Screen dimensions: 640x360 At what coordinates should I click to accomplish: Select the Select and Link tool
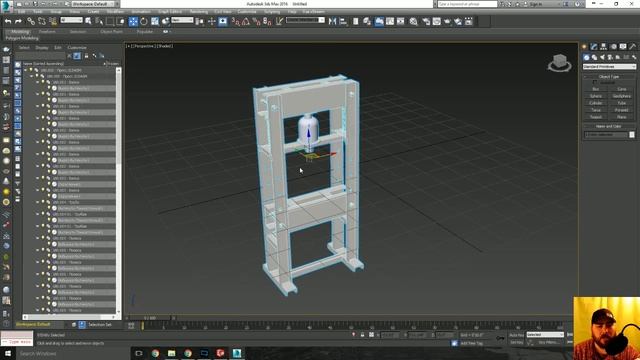pos(31,21)
